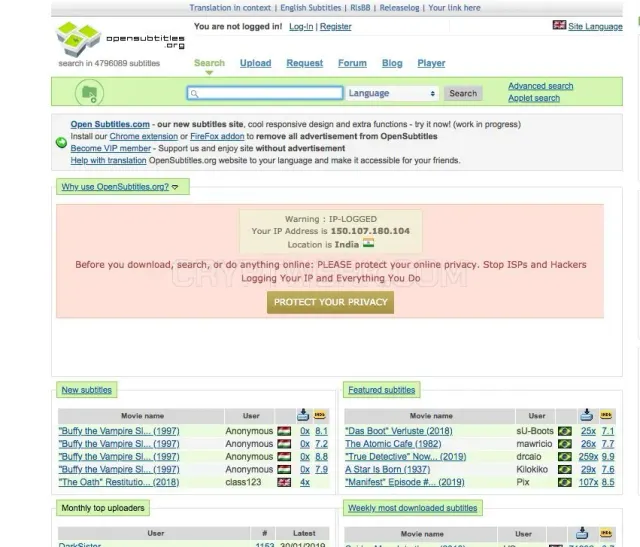This screenshot has width=640, height=547.
Task: Click Hungarian flag in Buffy row rated 7.2
Action: pos(284,444)
